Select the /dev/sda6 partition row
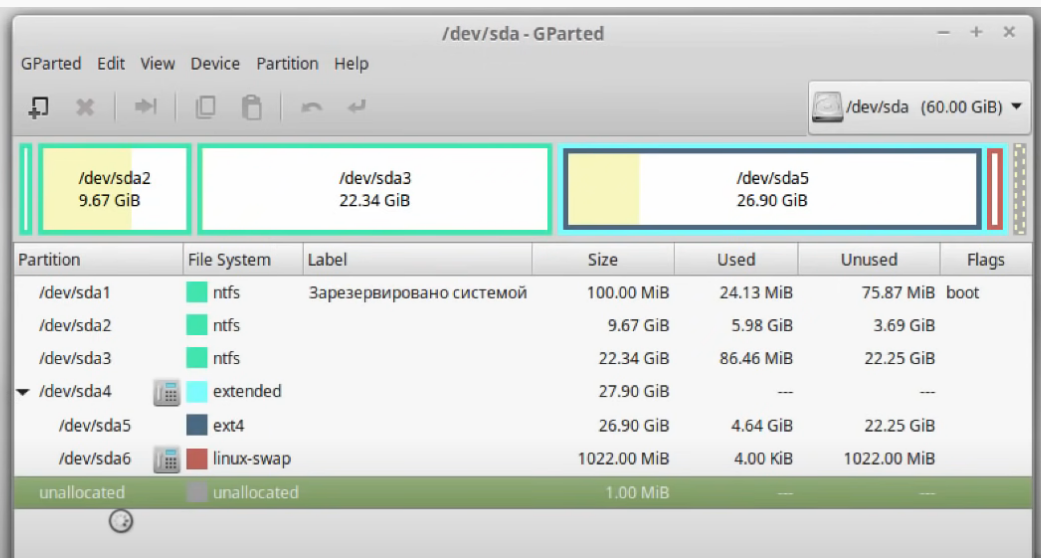Image resolution: width=1041 pixels, height=558 pixels. [522, 459]
